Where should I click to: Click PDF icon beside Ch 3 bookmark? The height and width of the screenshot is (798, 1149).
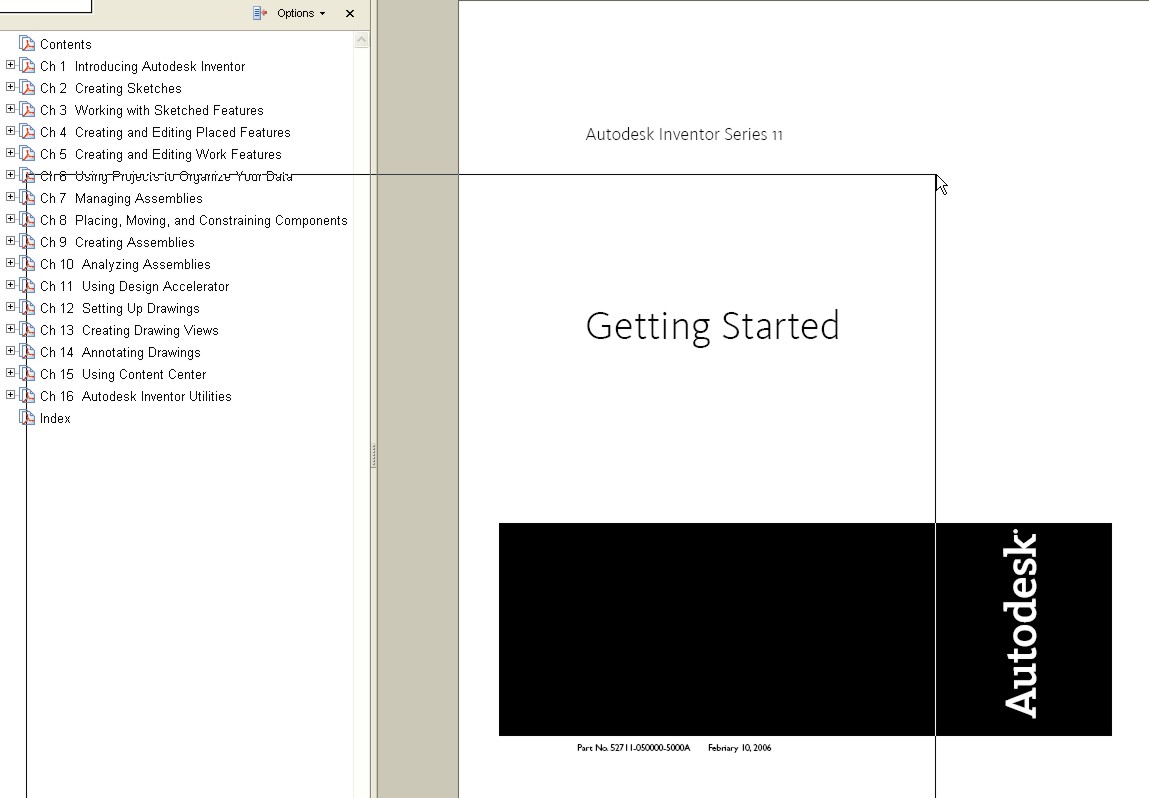point(27,110)
